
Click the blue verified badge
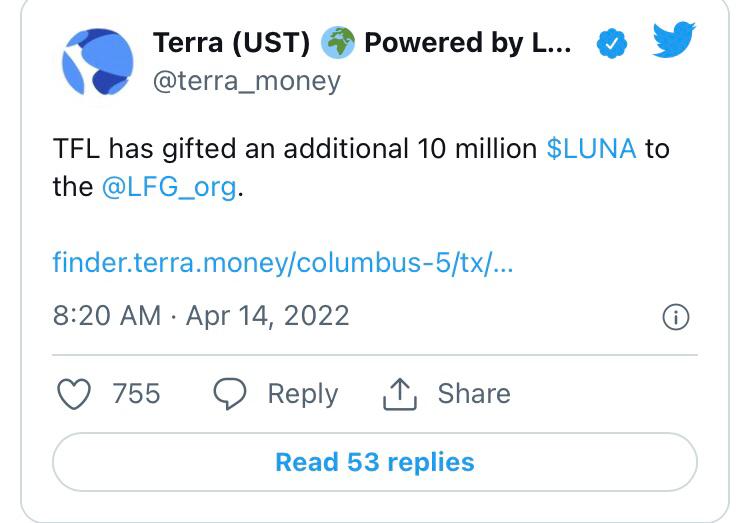point(611,44)
